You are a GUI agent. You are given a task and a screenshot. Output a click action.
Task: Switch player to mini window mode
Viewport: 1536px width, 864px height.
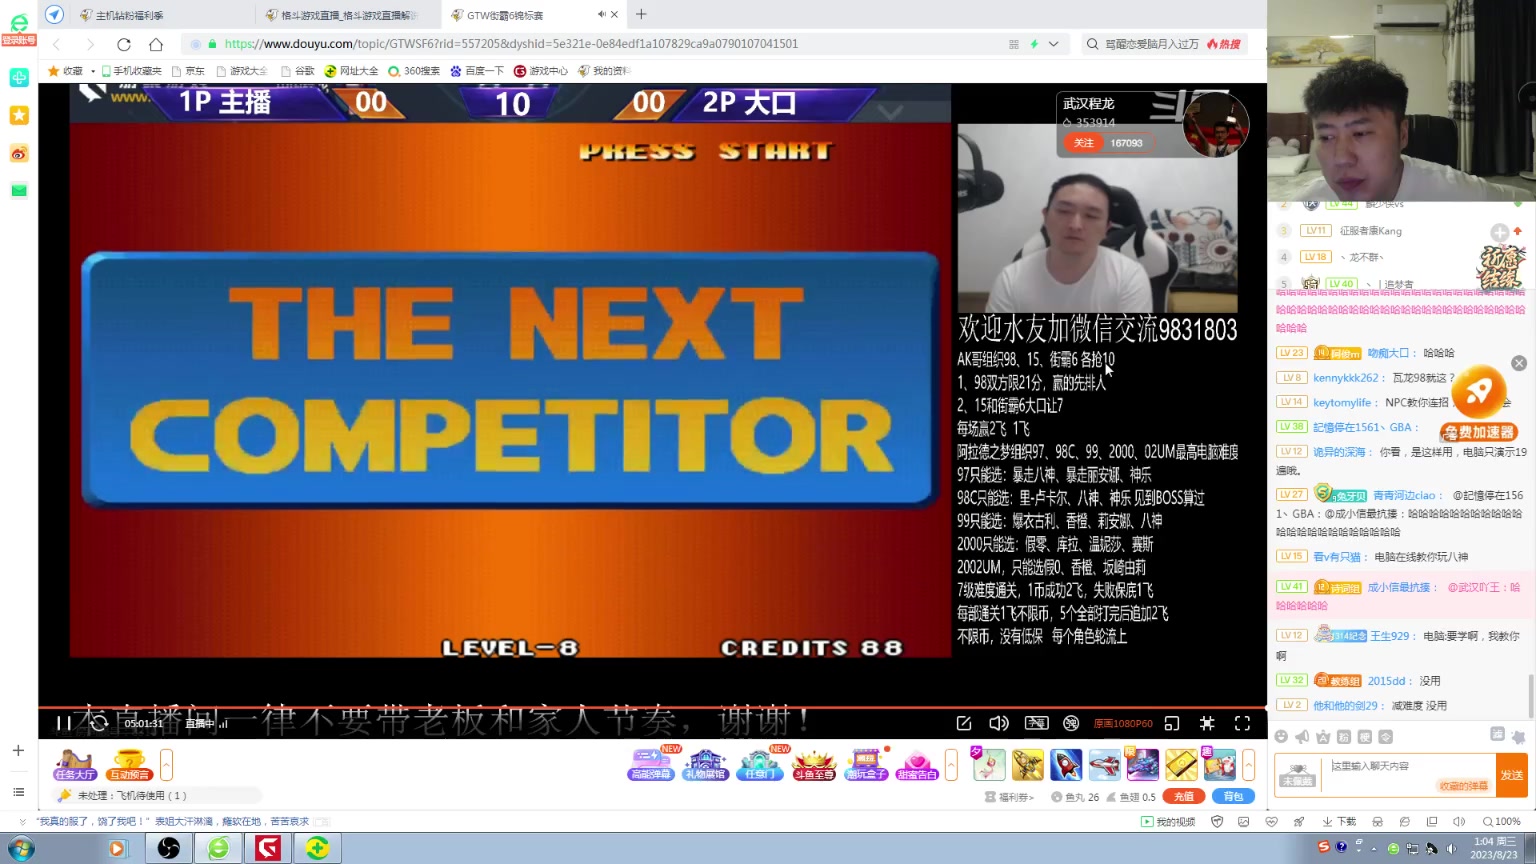point(1172,723)
